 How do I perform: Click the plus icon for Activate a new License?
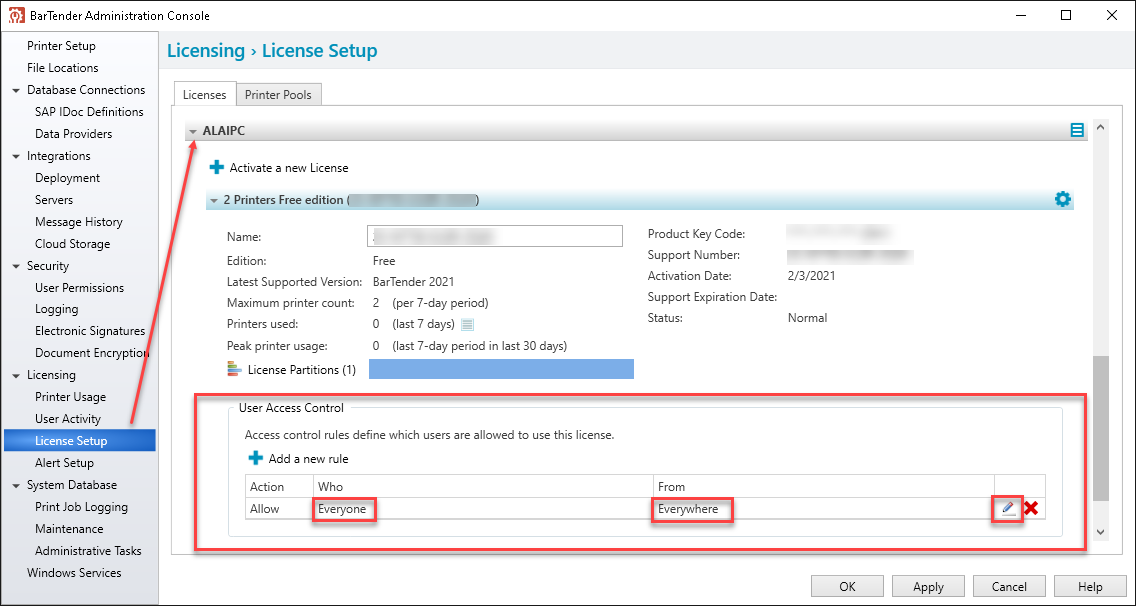(216, 167)
